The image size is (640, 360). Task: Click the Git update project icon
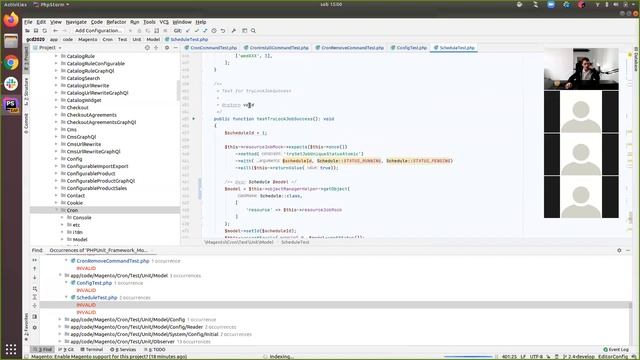point(188,31)
